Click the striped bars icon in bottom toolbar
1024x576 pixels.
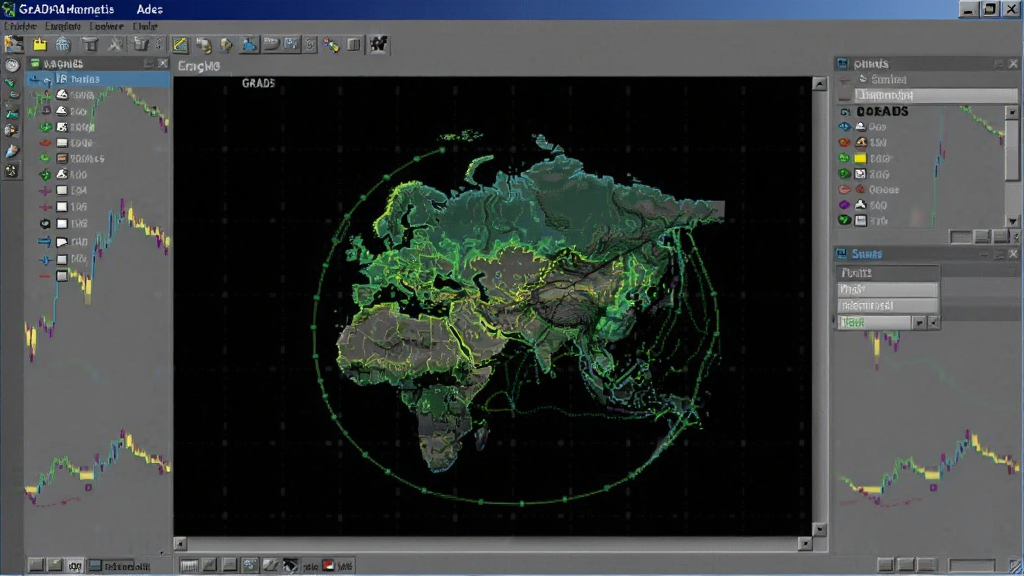coord(189,565)
